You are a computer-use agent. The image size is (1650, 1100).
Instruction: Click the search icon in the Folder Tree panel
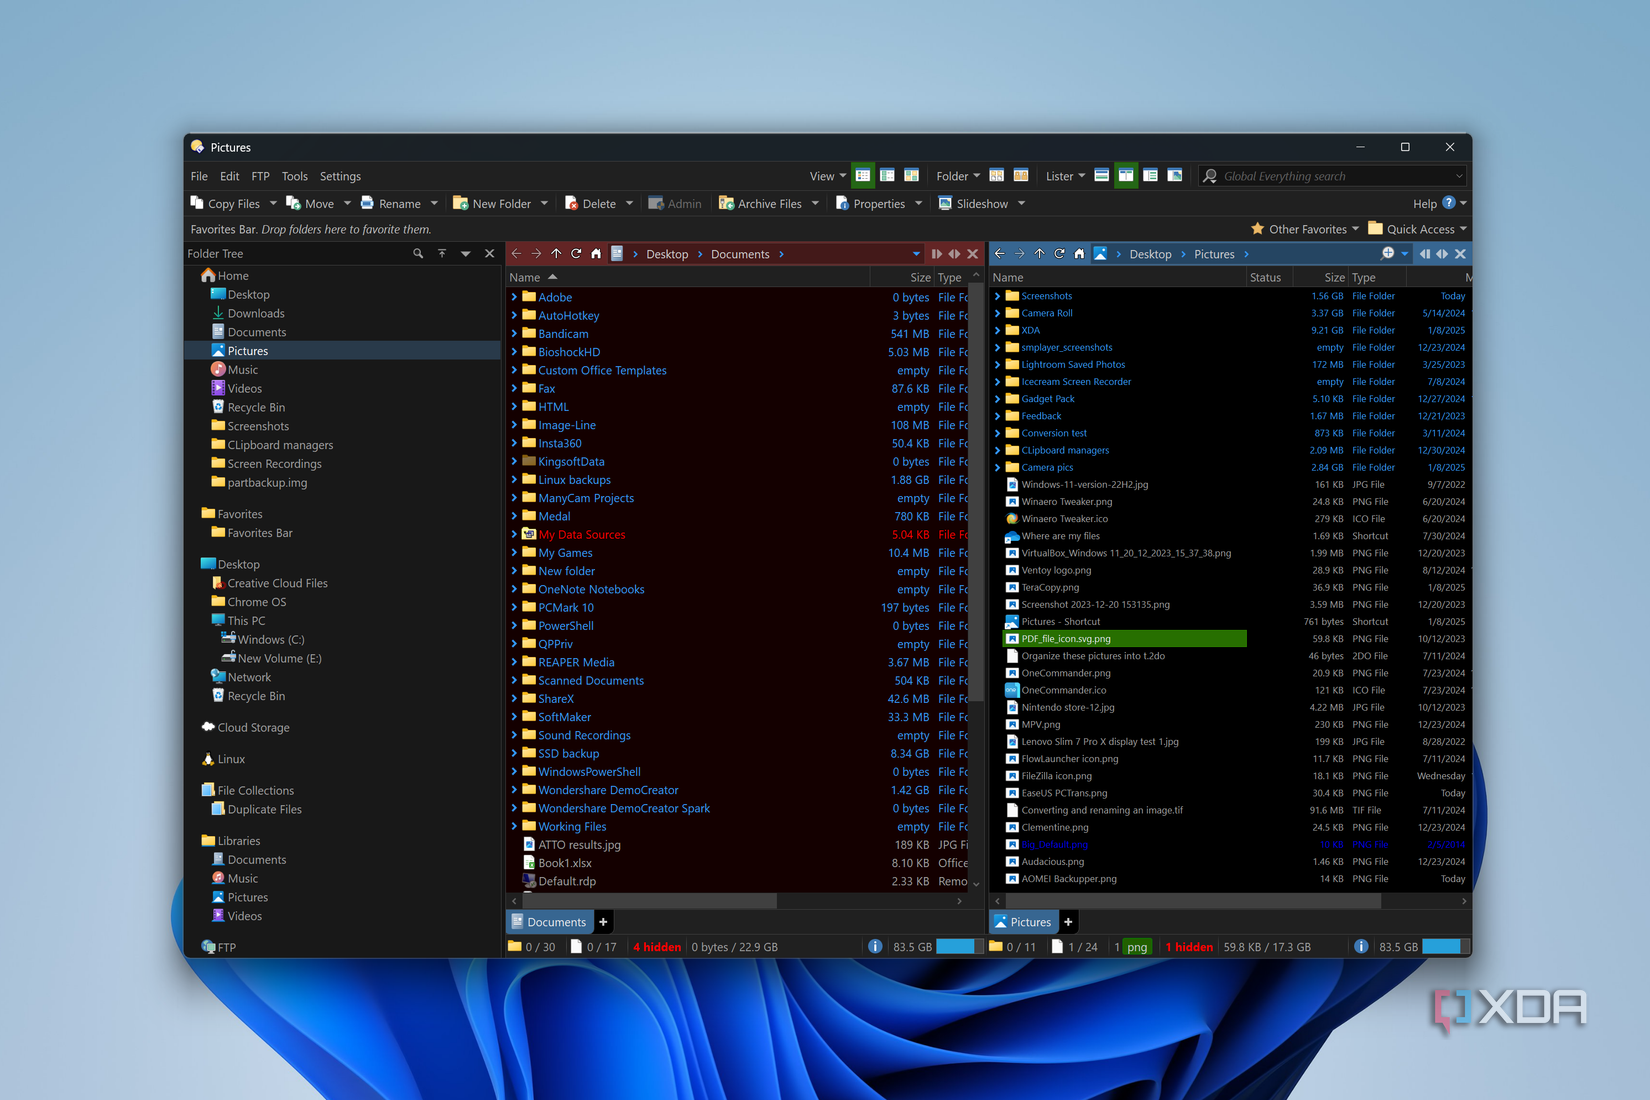coord(418,253)
